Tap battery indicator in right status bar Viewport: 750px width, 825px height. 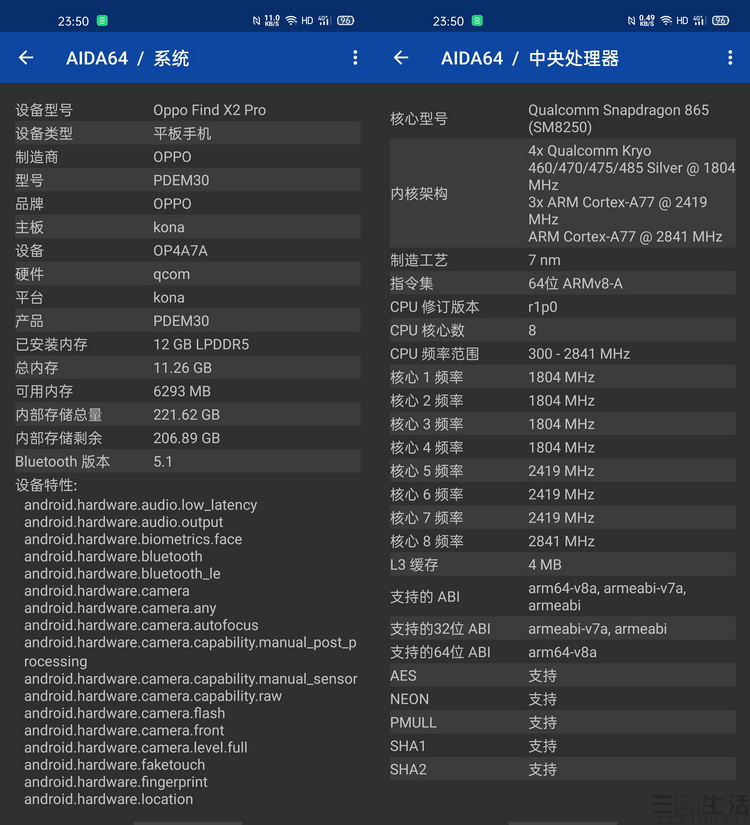(x=721, y=21)
